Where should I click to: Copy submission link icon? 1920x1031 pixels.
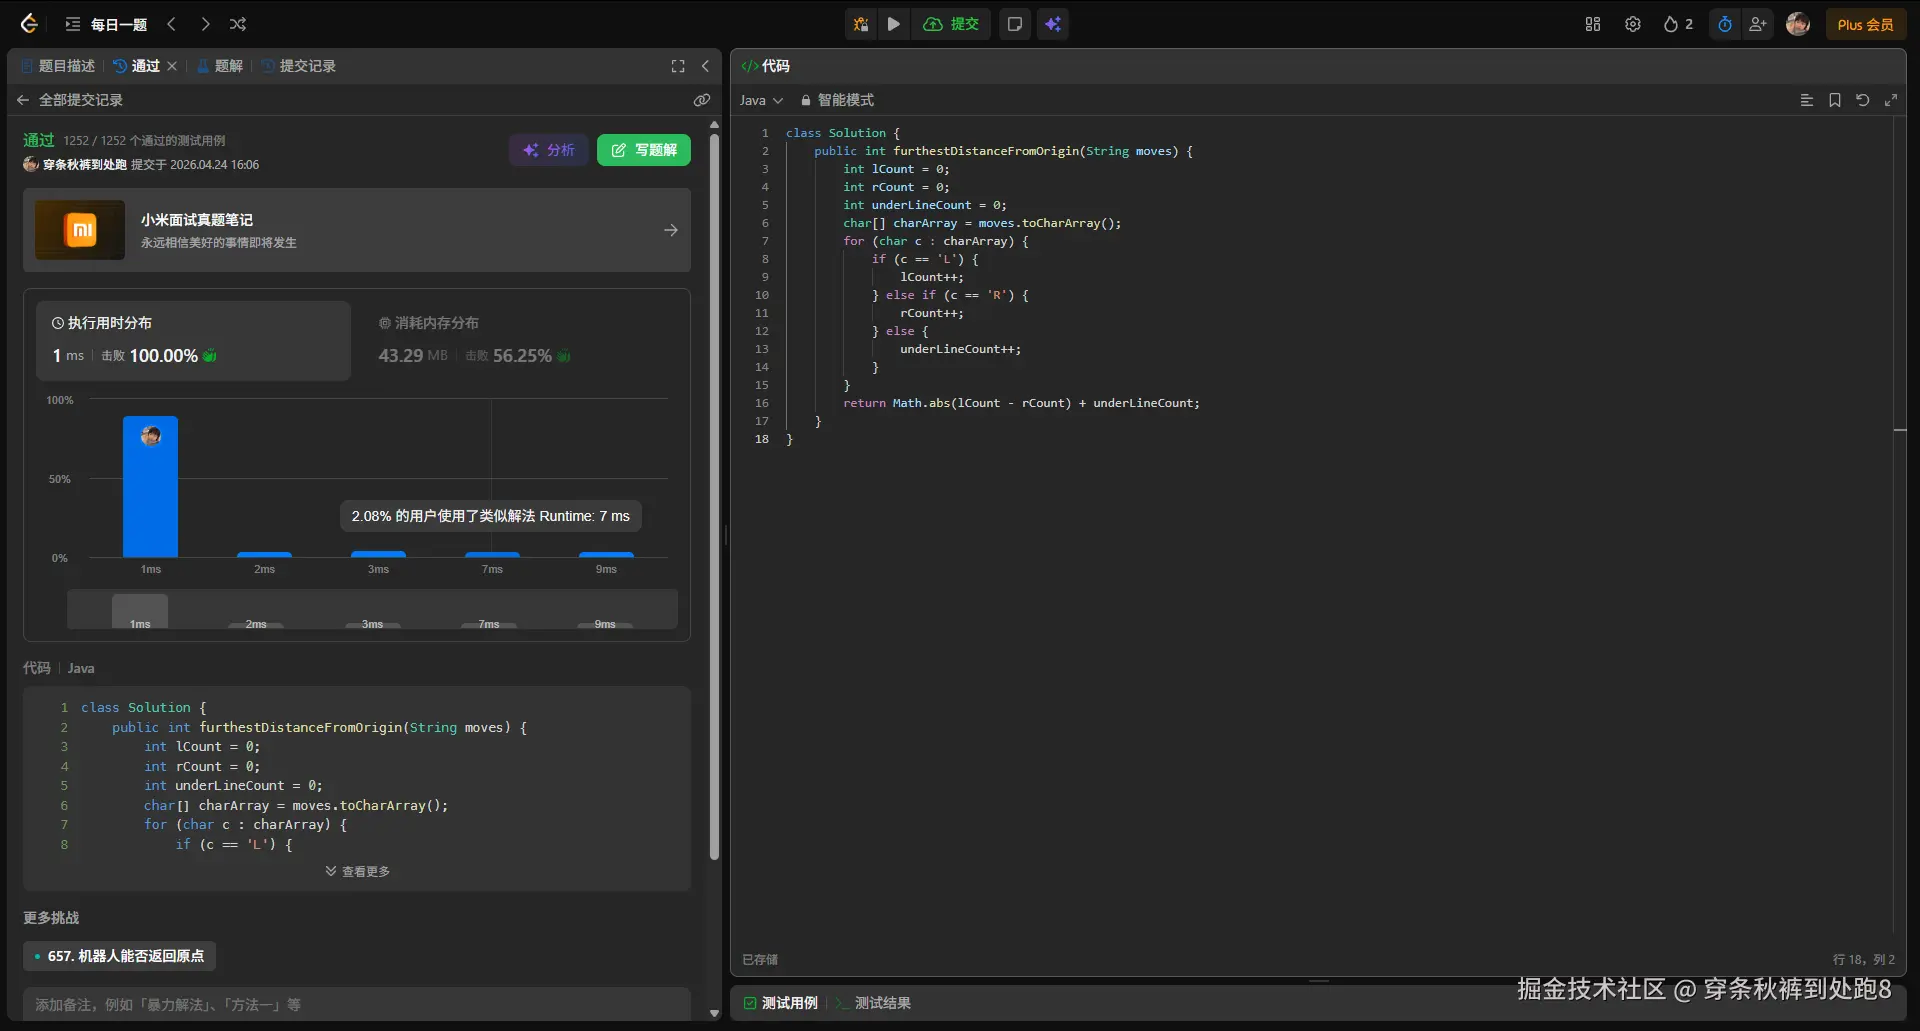[702, 100]
